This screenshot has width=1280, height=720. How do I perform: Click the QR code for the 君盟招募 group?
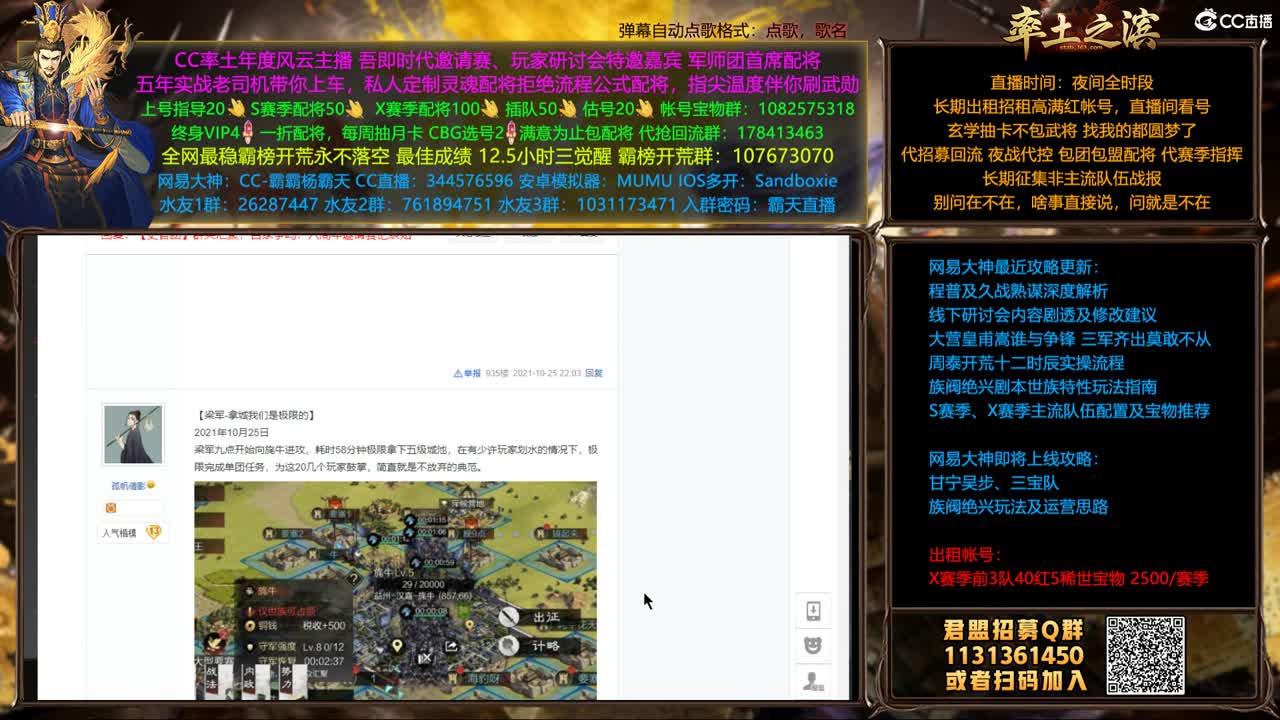click(1145, 655)
